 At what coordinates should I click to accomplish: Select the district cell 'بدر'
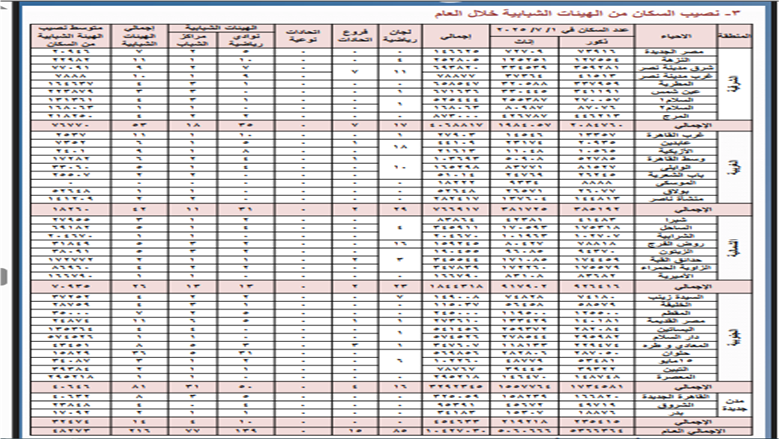point(675,413)
